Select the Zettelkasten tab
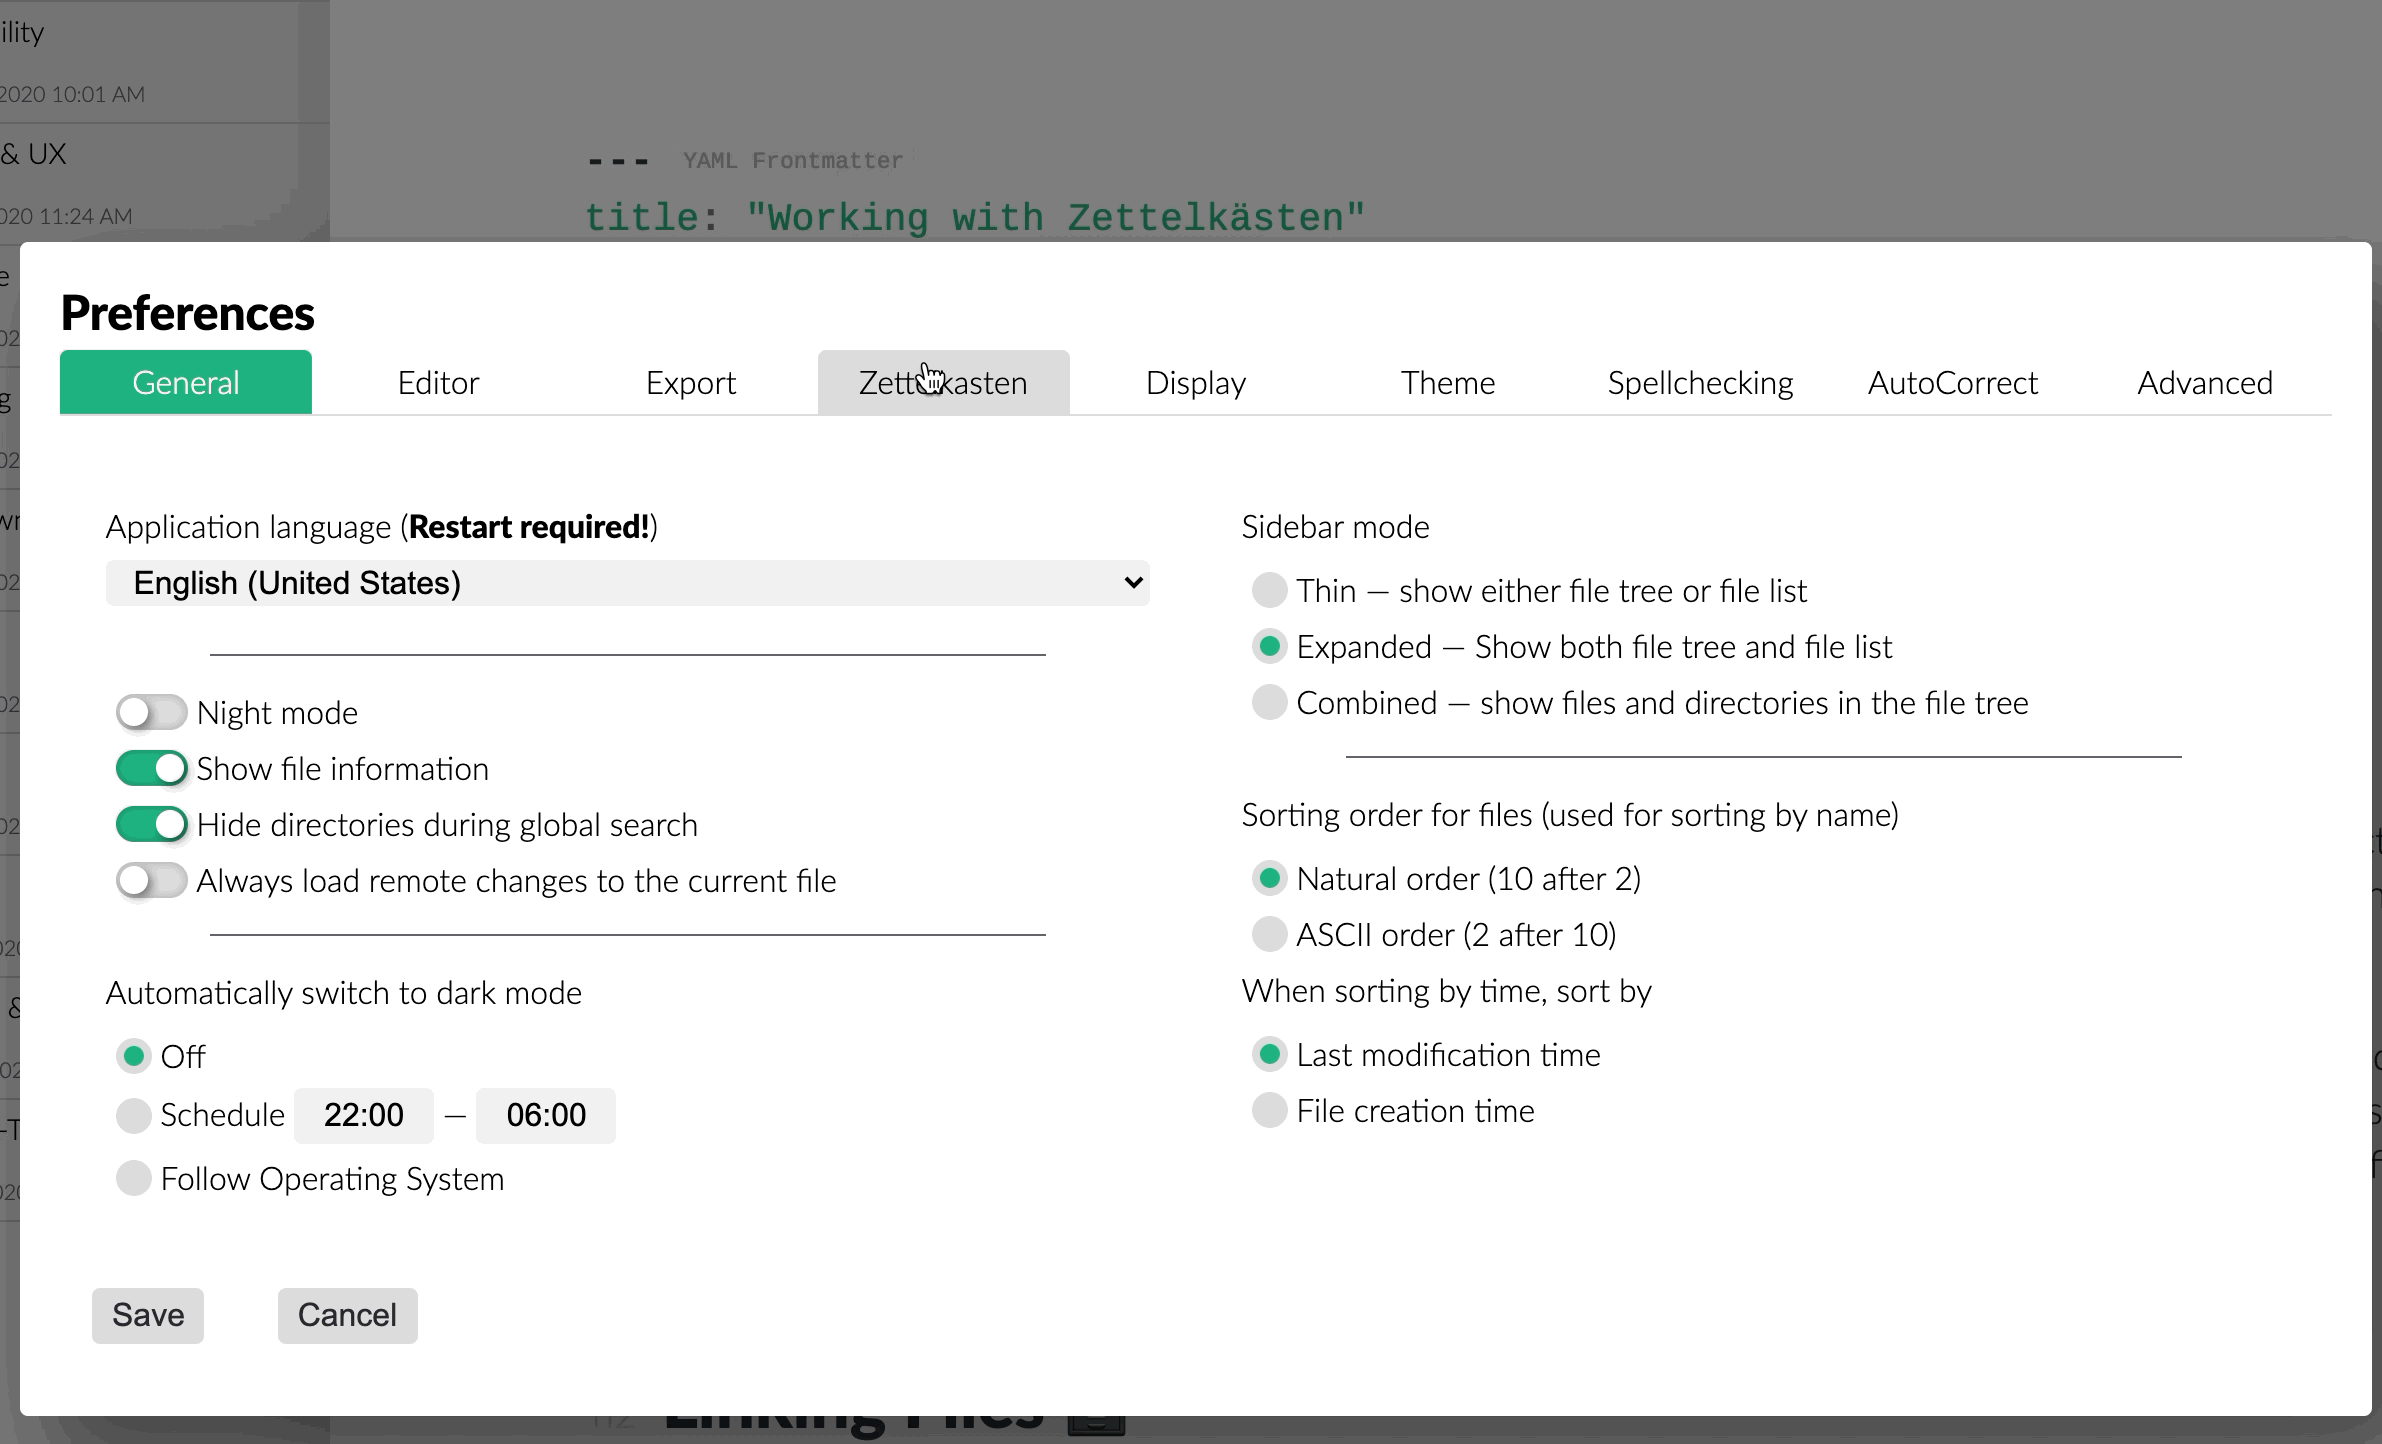The height and width of the screenshot is (1444, 2382). coord(943,382)
